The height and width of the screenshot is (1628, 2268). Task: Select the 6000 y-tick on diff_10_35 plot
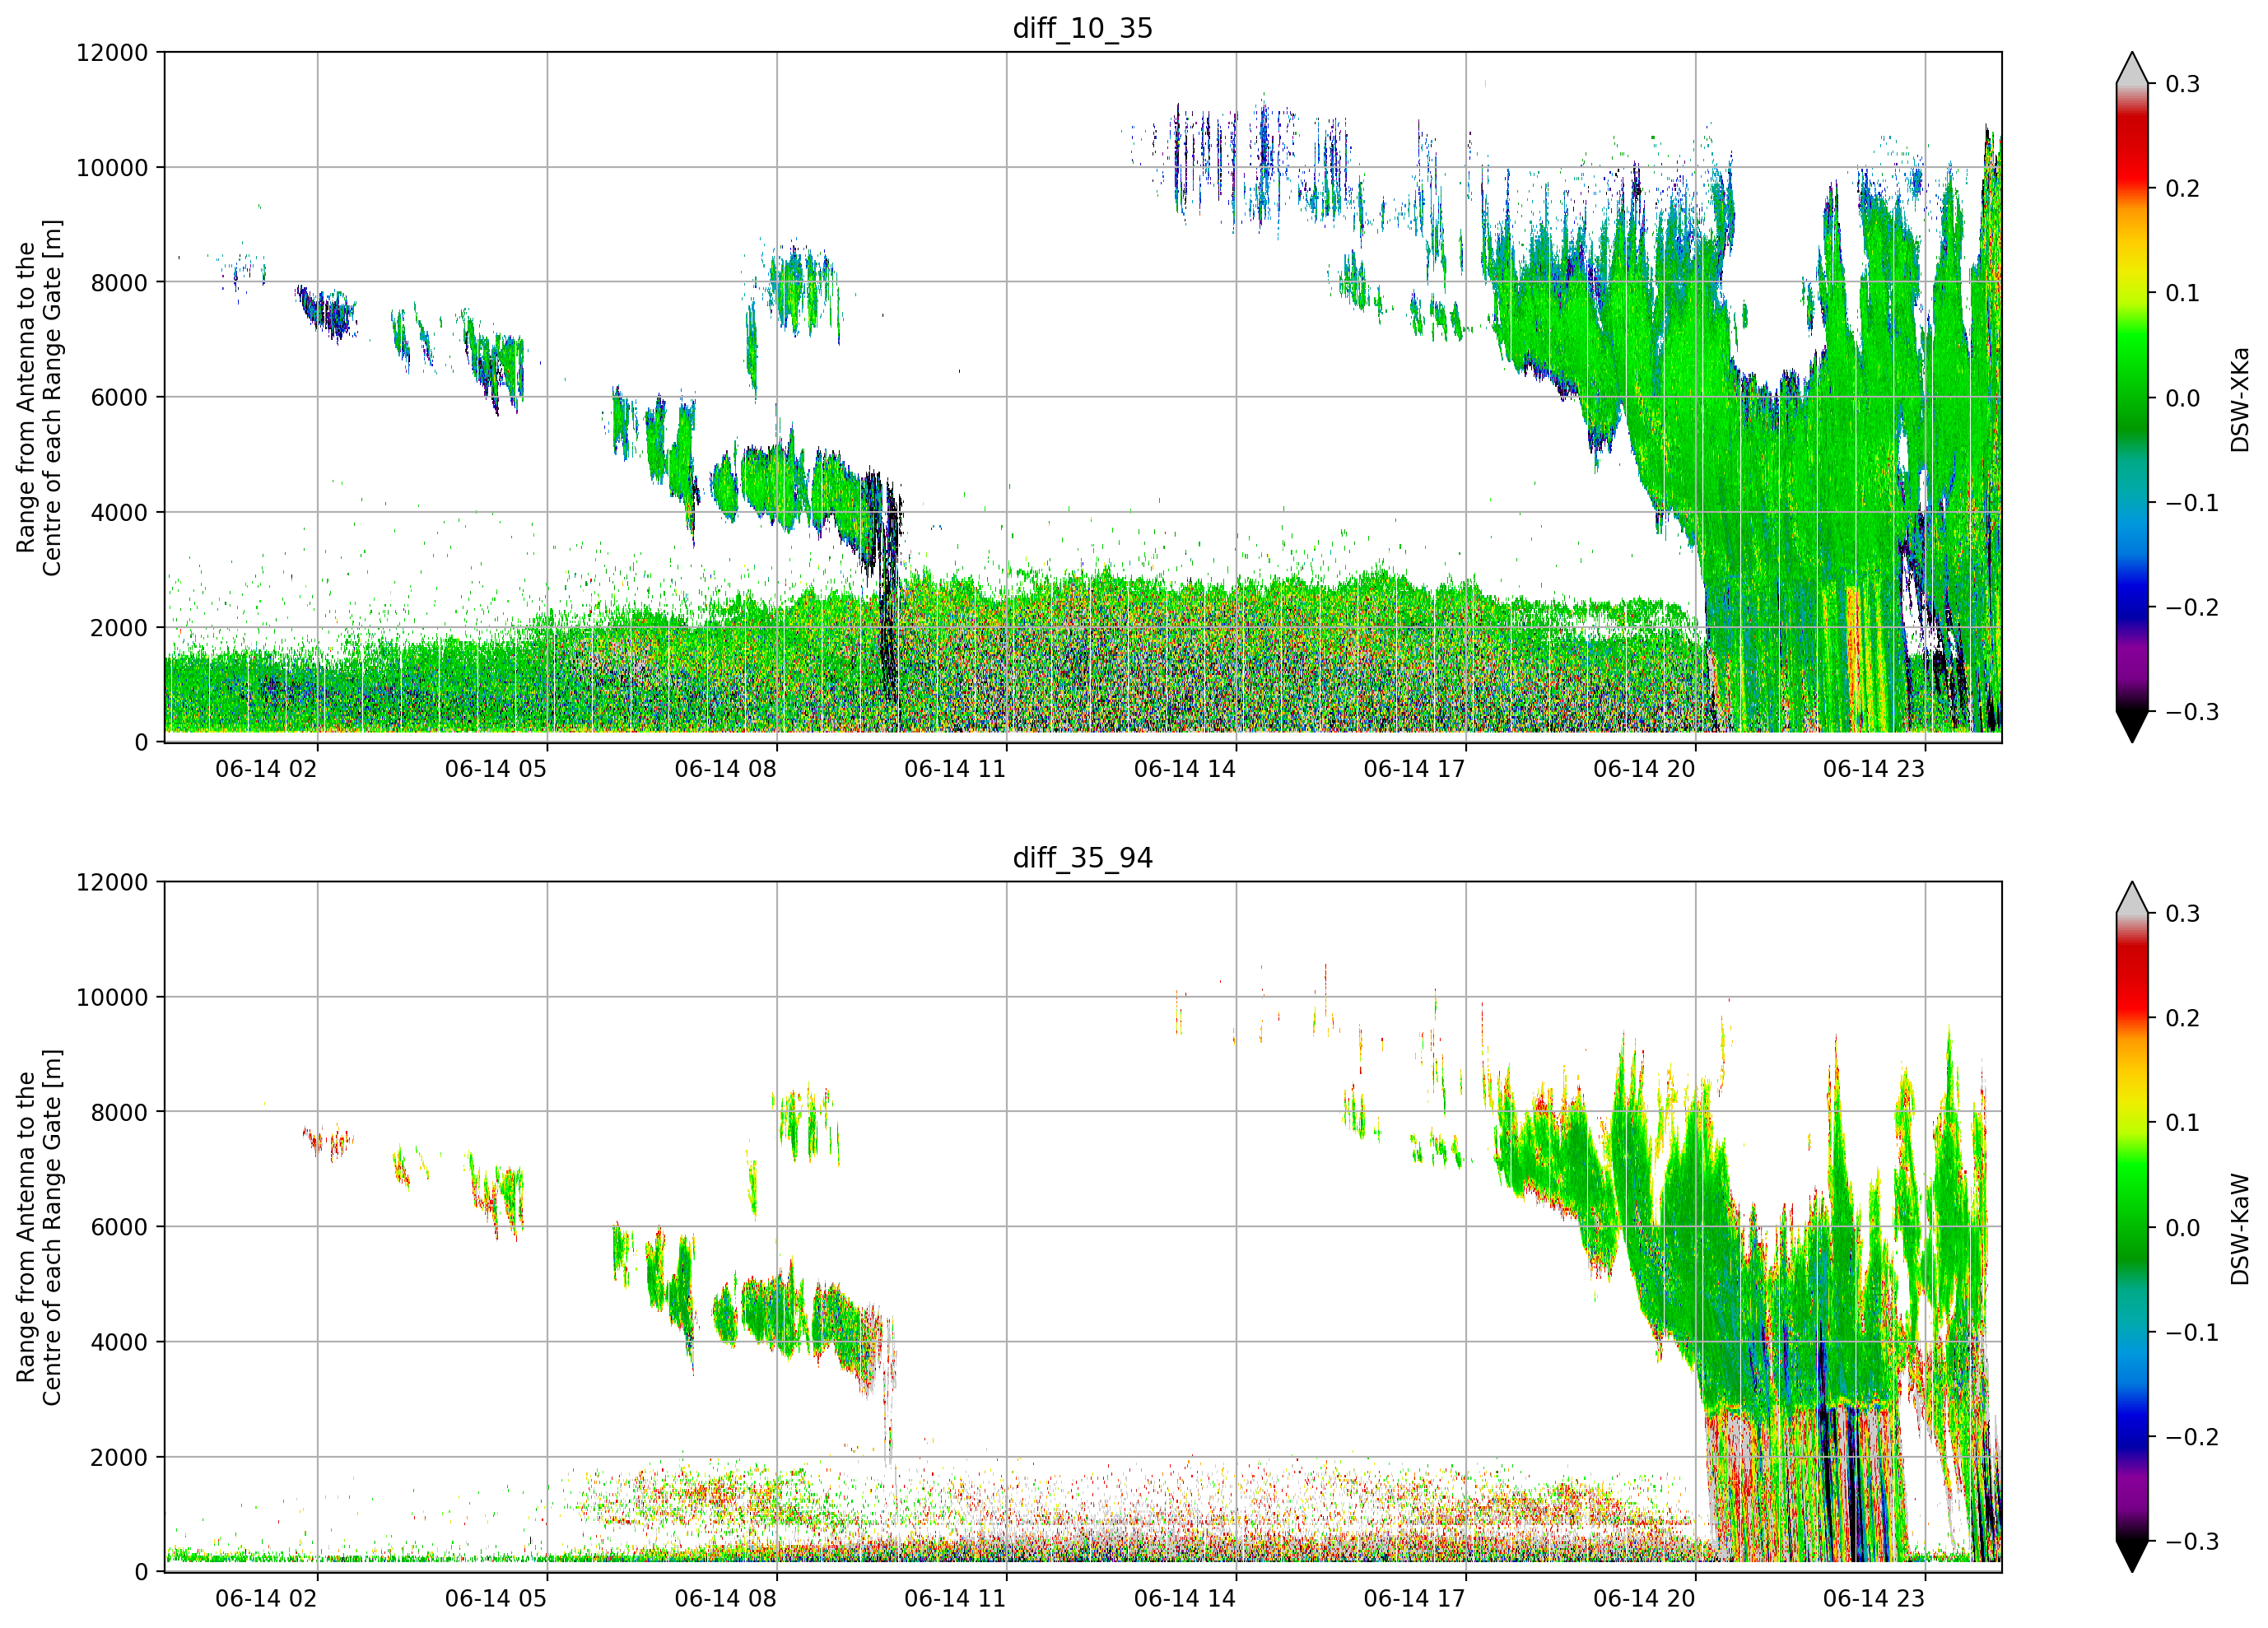coord(119,397)
